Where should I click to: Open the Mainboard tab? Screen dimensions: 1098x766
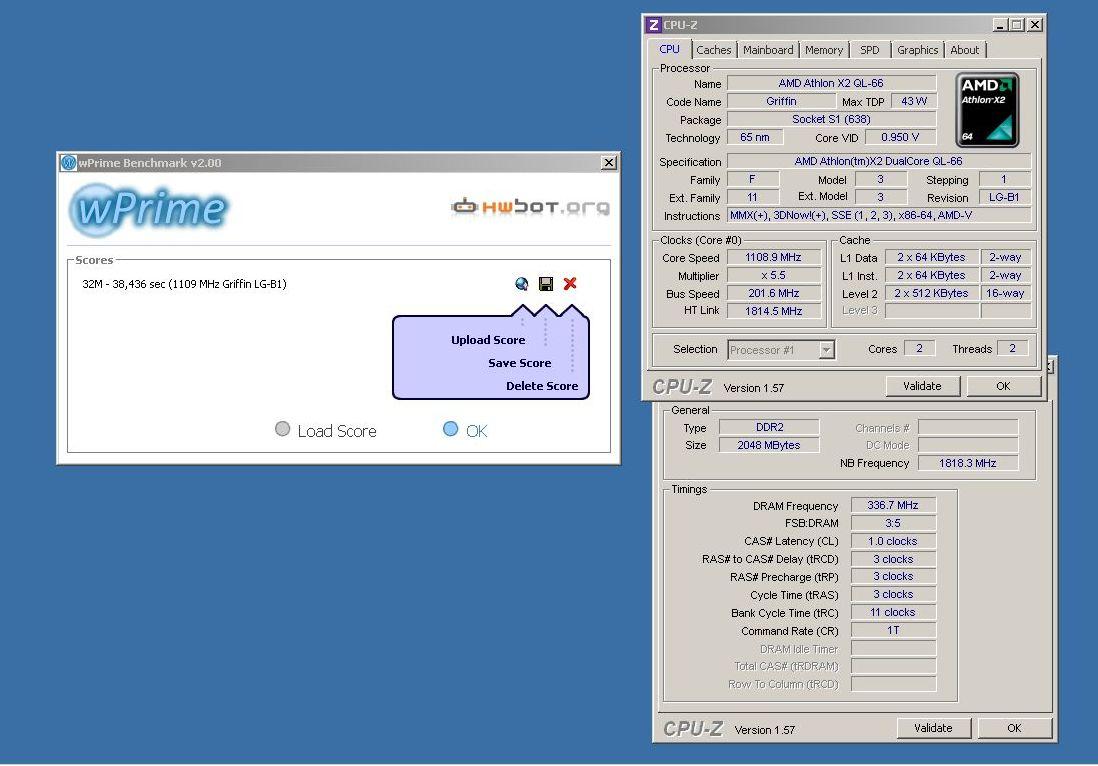[x=768, y=50]
